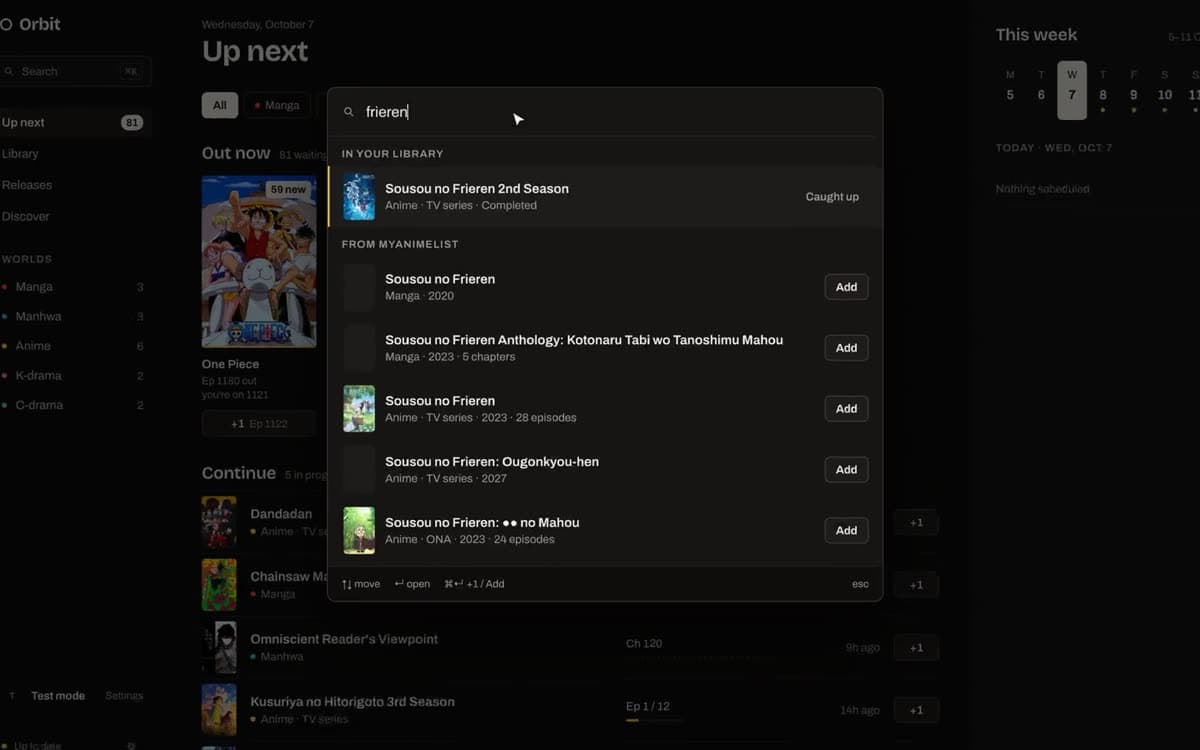Select the All filter tab
This screenshot has width=1200, height=750.
(220, 105)
